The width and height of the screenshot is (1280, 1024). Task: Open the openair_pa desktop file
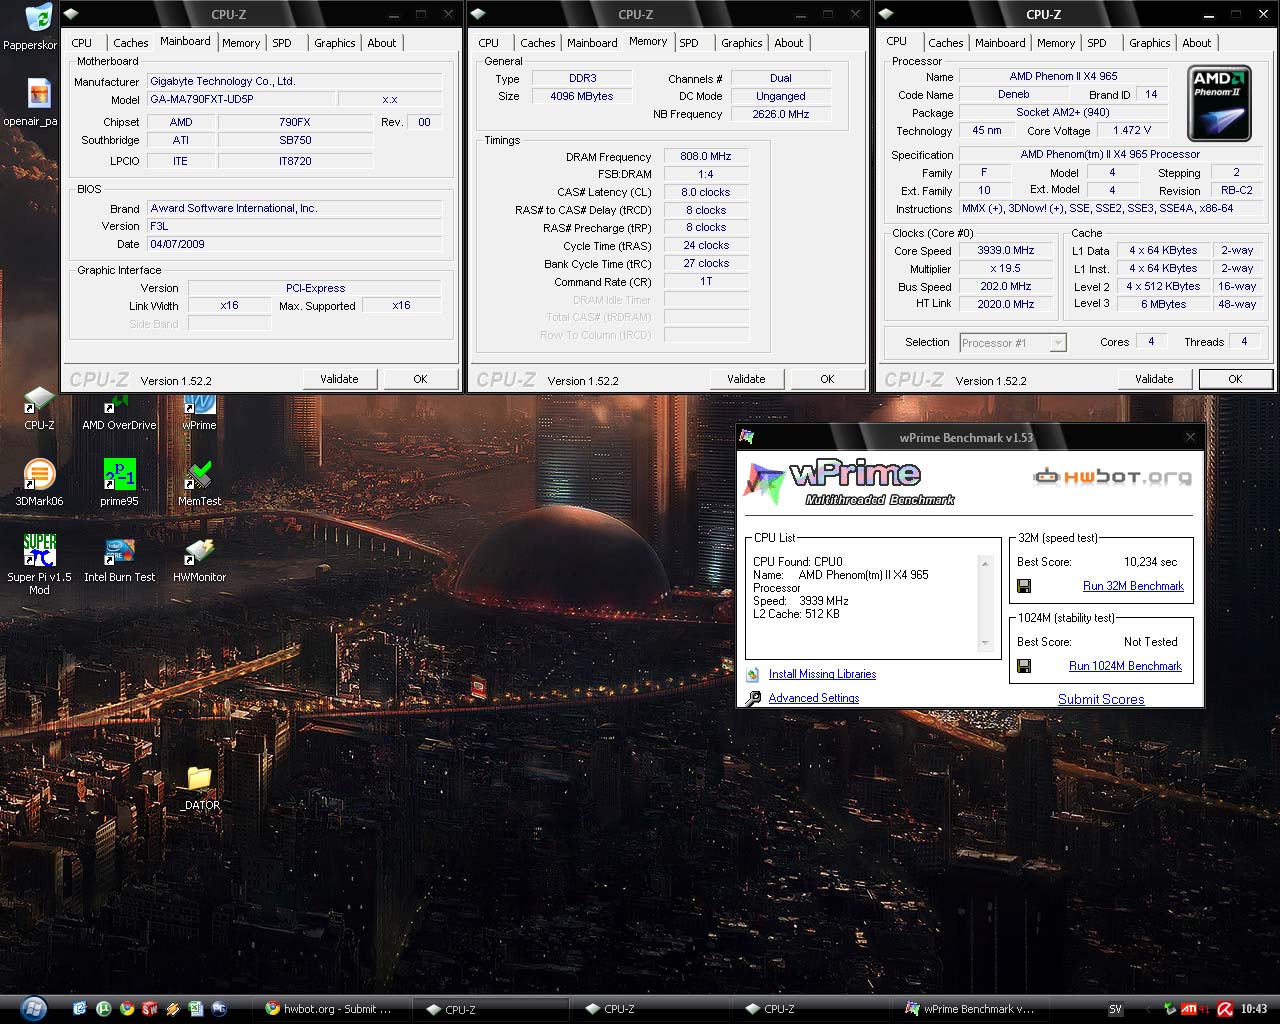tap(38, 94)
